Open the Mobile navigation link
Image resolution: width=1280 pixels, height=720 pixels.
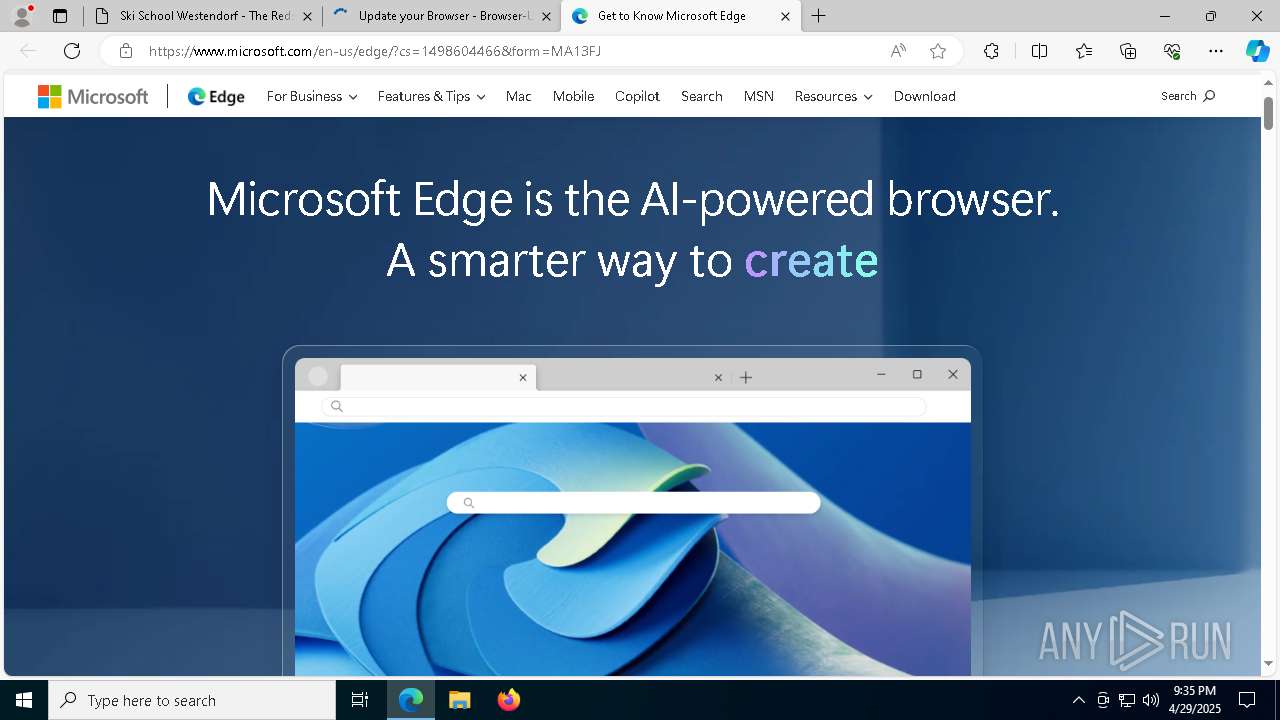573,96
